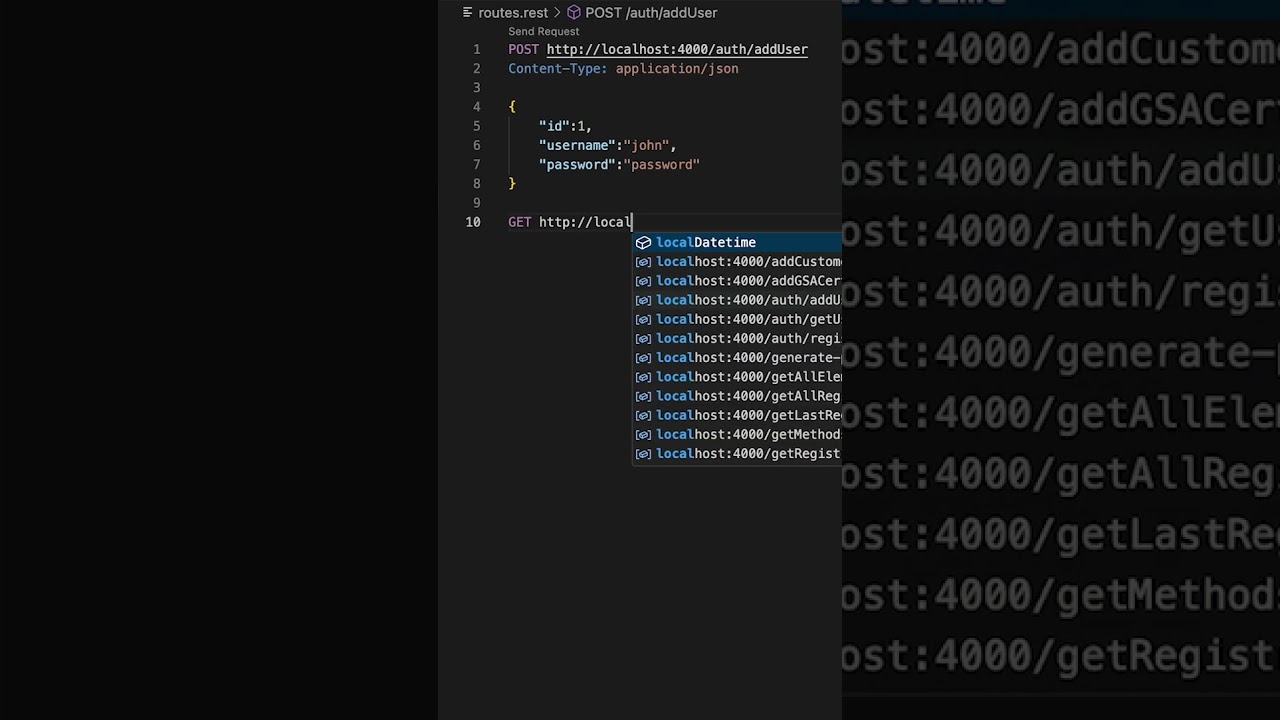Pick the localhost:4000/getMethod suggestion
1280x720 pixels.
tap(737, 434)
